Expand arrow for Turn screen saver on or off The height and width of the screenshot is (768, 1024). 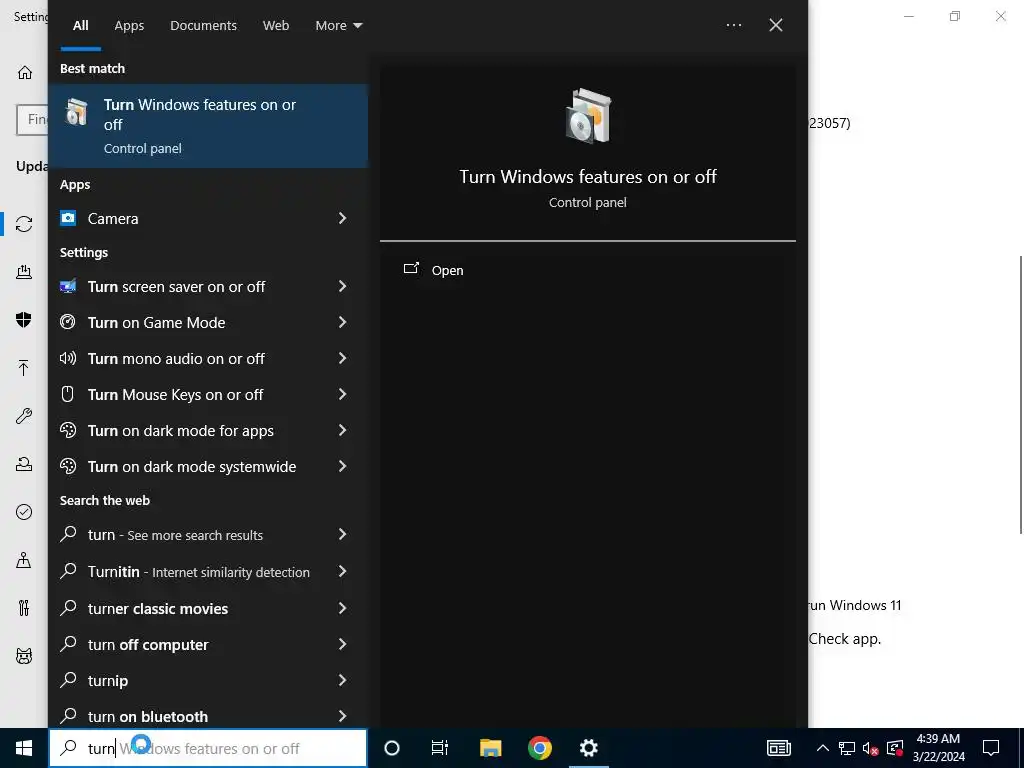342,286
